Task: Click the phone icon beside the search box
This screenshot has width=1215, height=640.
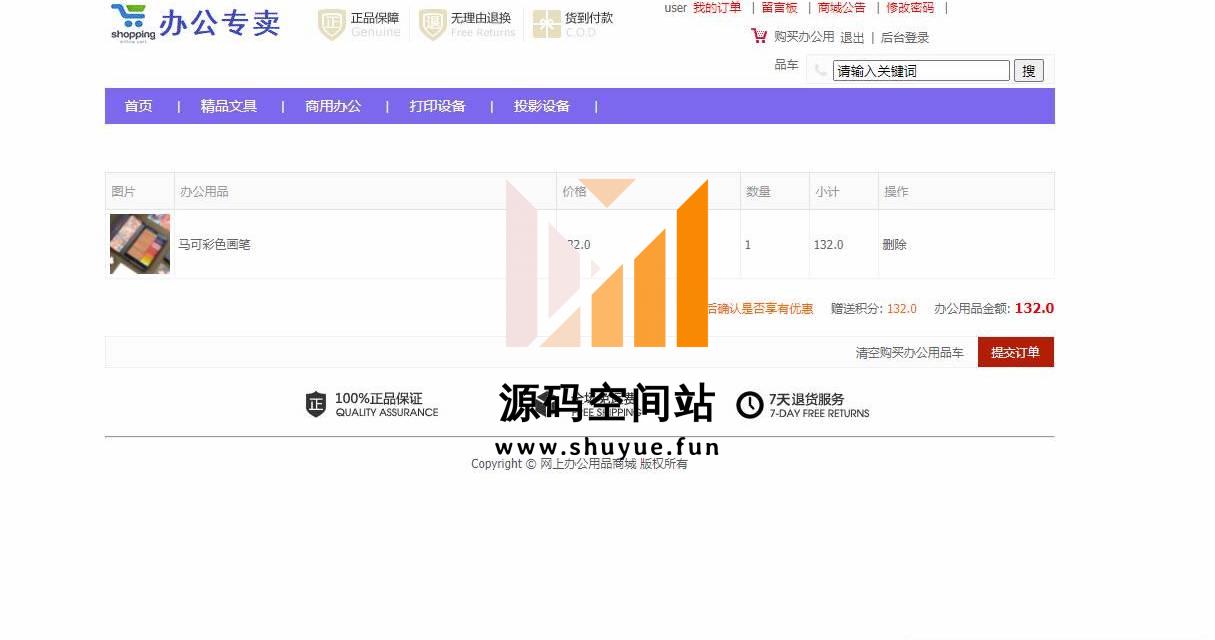Action: (820, 71)
